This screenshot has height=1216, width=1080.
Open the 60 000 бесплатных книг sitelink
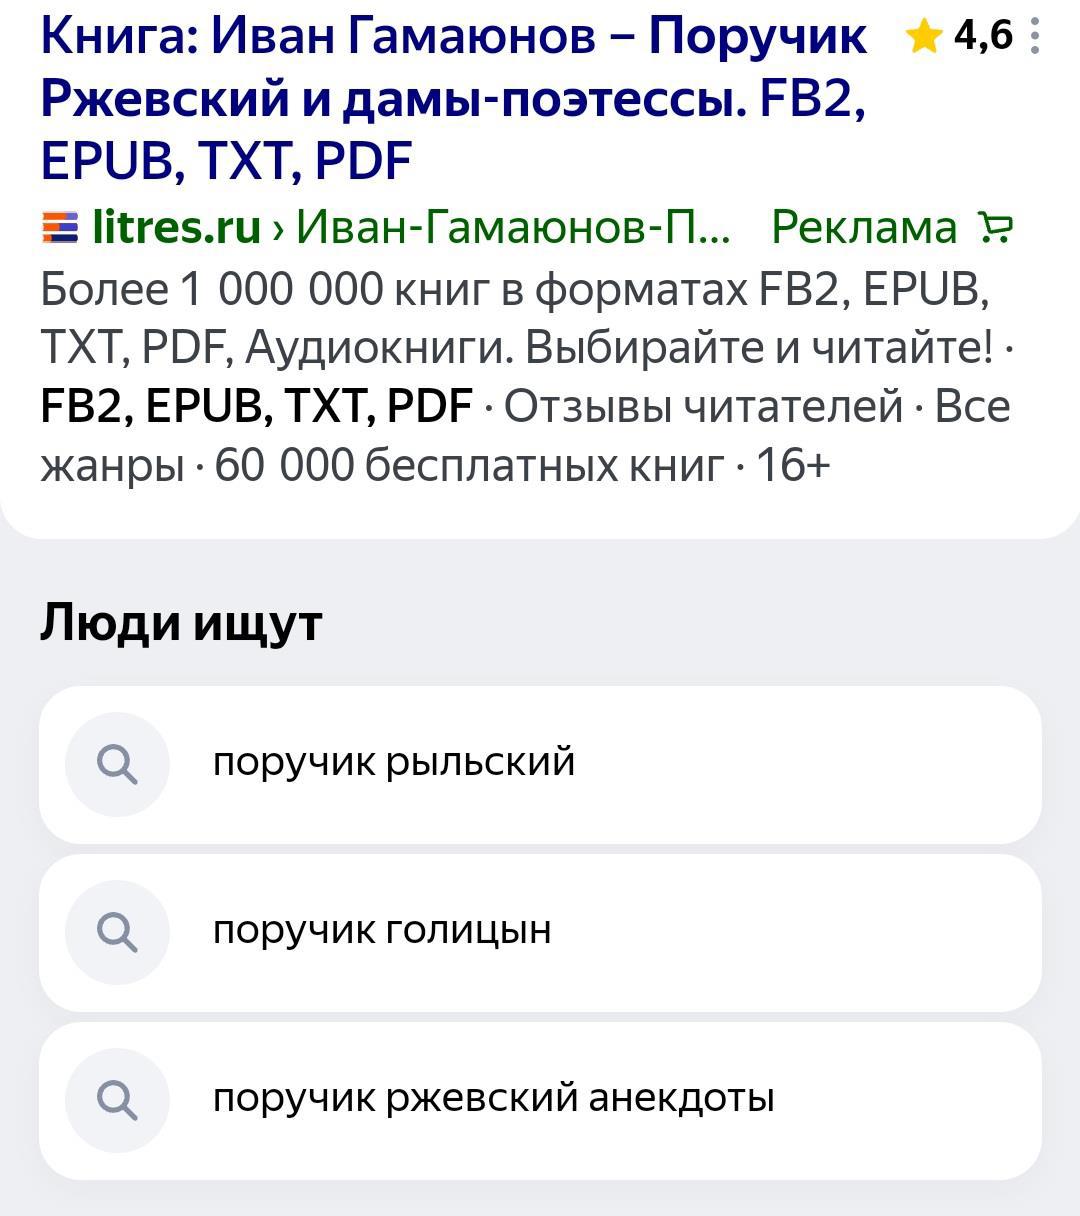pyautogui.click(x=468, y=465)
